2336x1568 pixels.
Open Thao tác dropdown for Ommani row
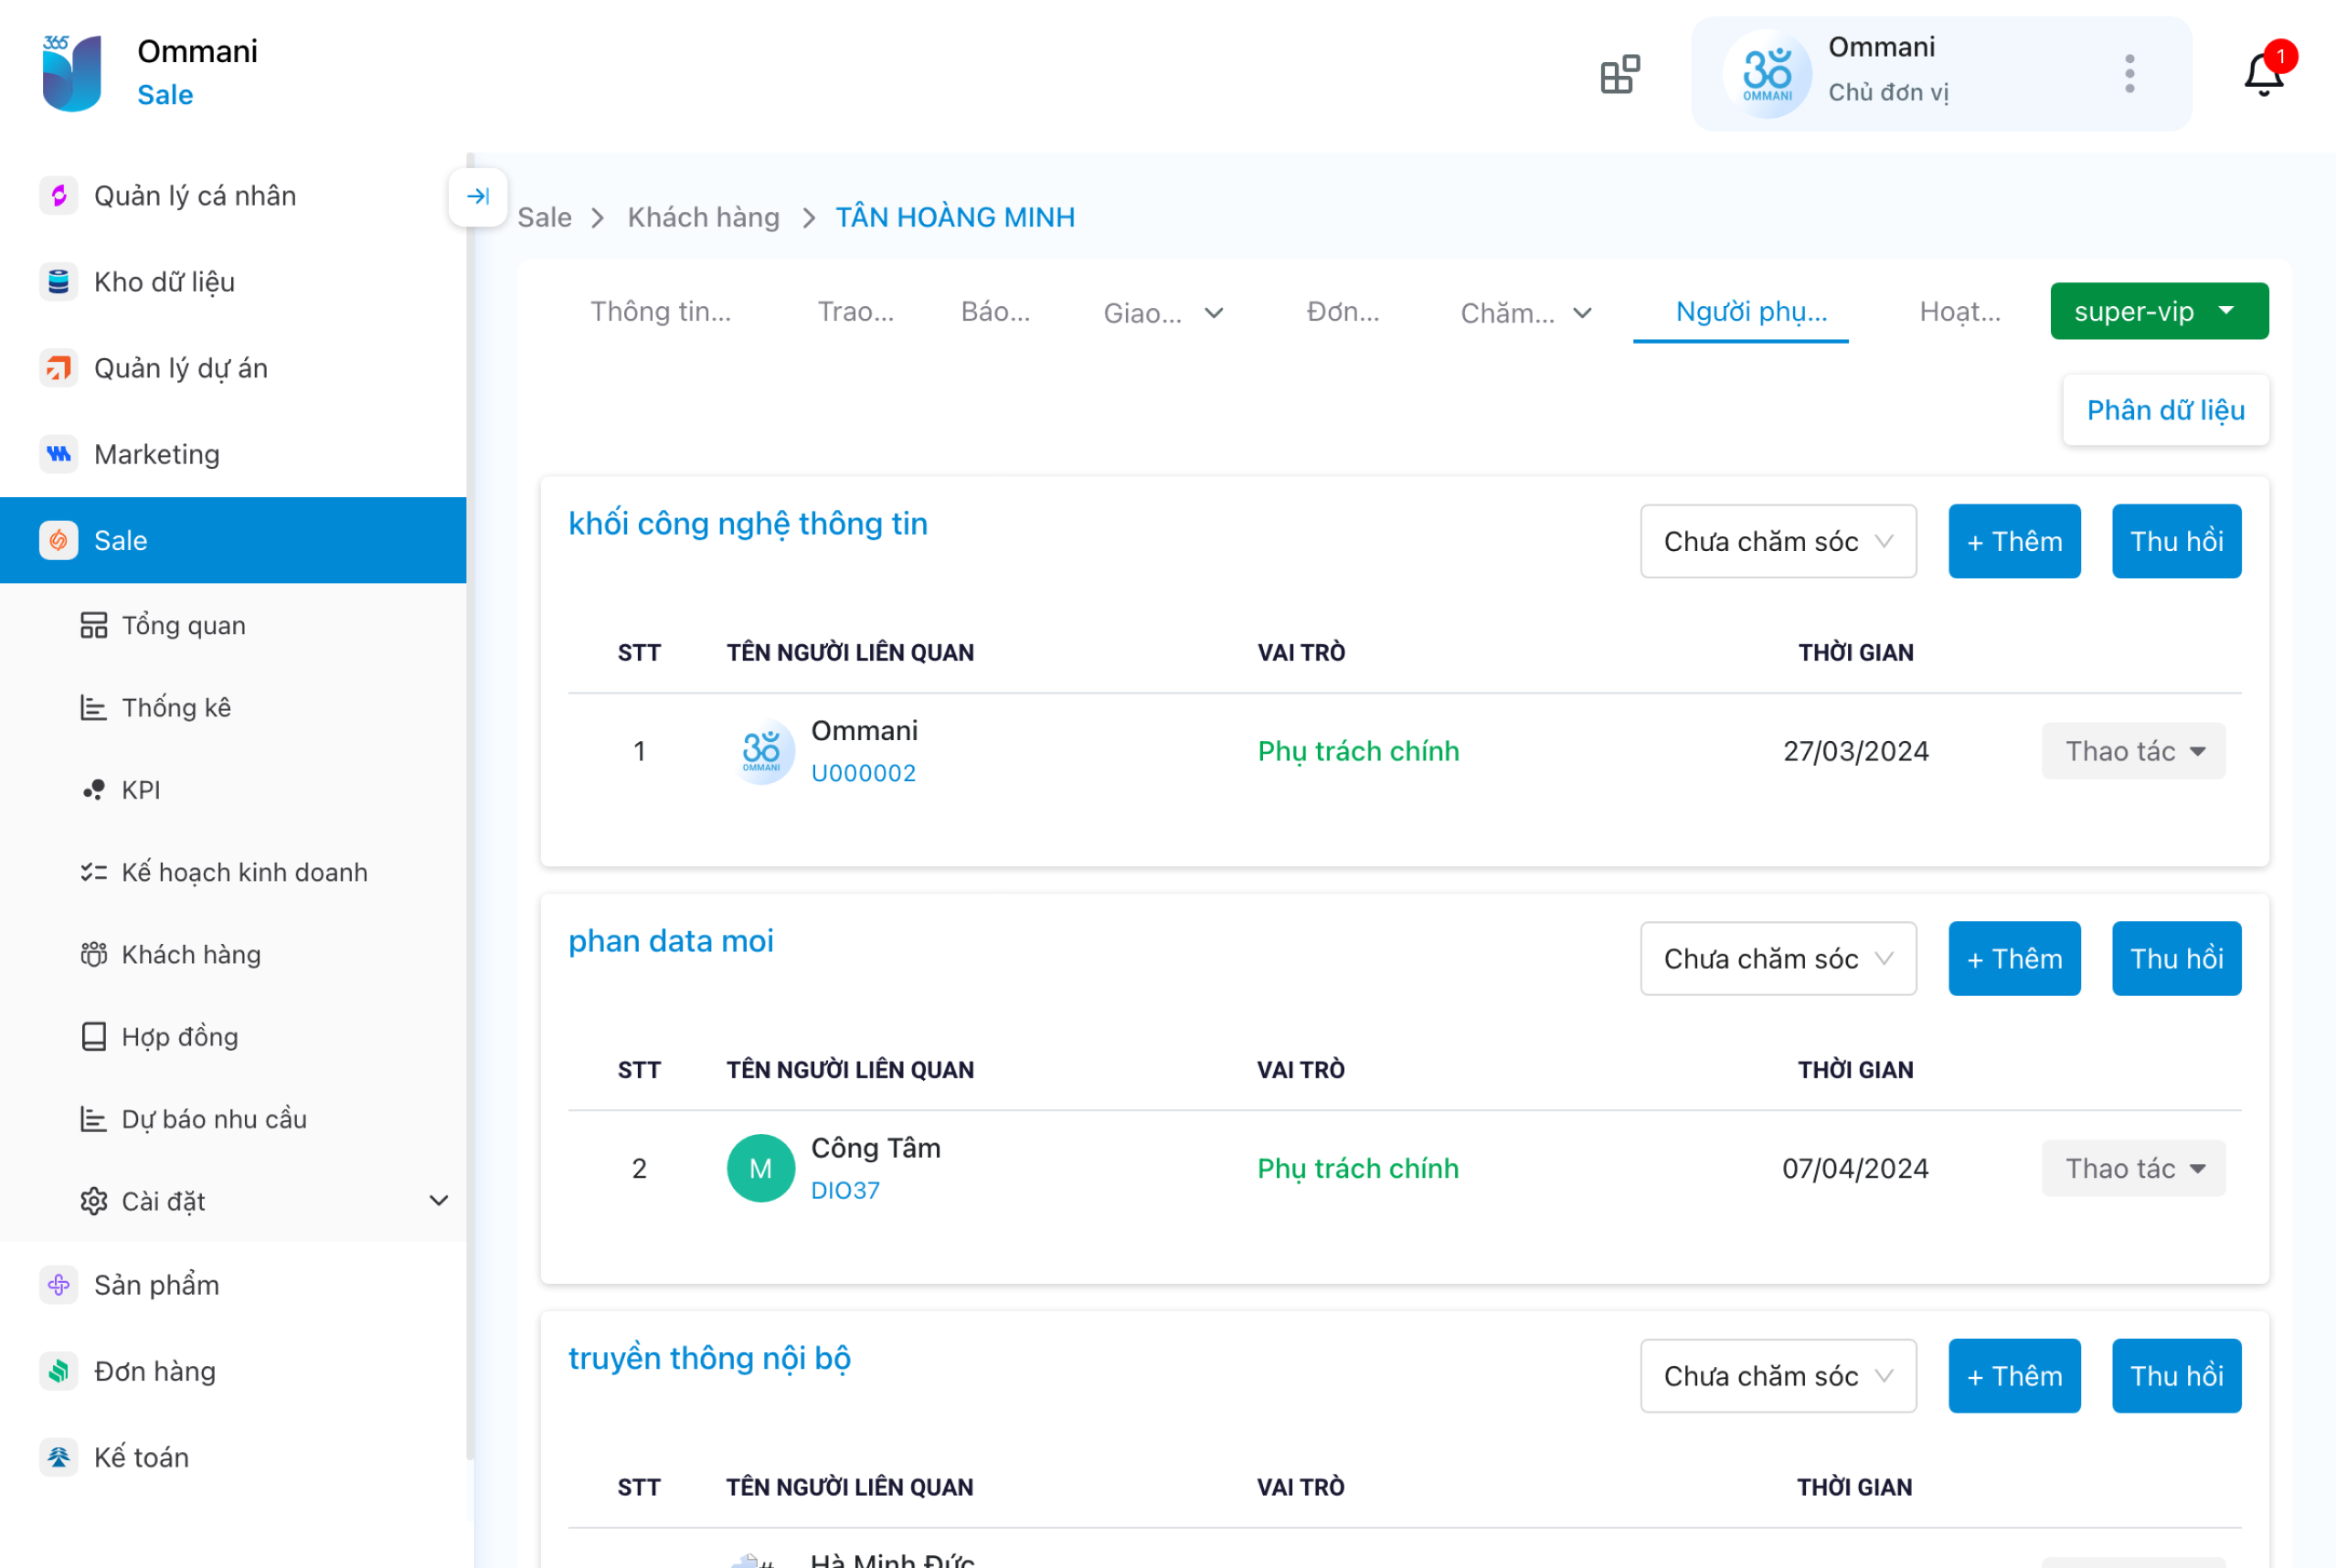click(2132, 751)
